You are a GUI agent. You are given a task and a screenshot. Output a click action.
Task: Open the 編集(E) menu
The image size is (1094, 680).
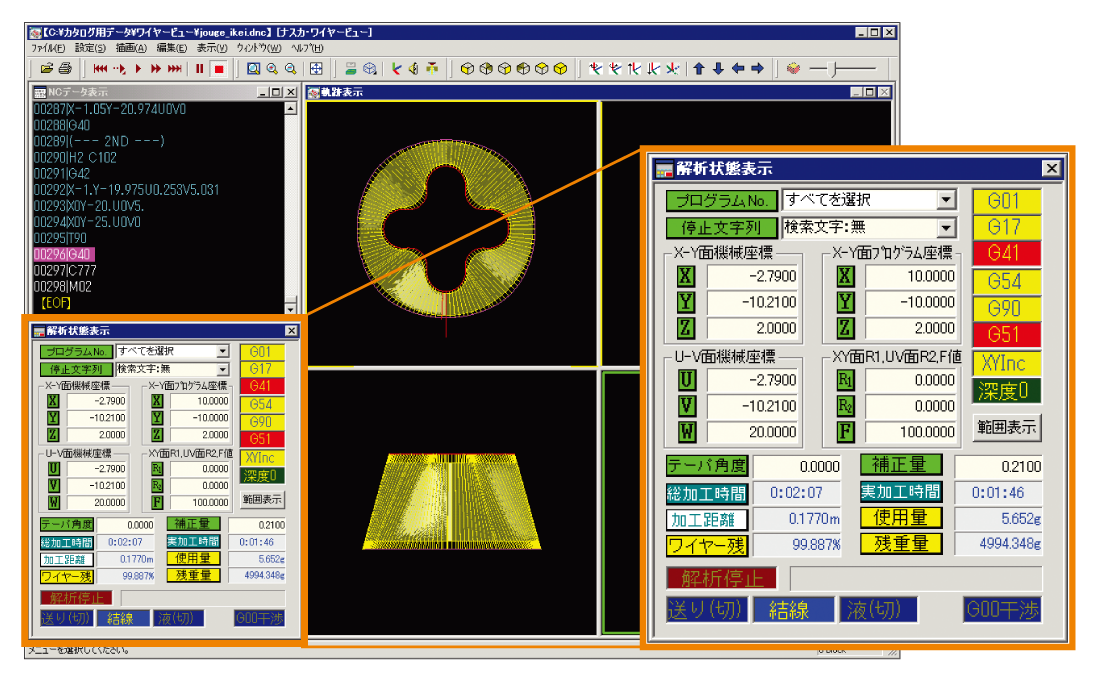point(172,48)
